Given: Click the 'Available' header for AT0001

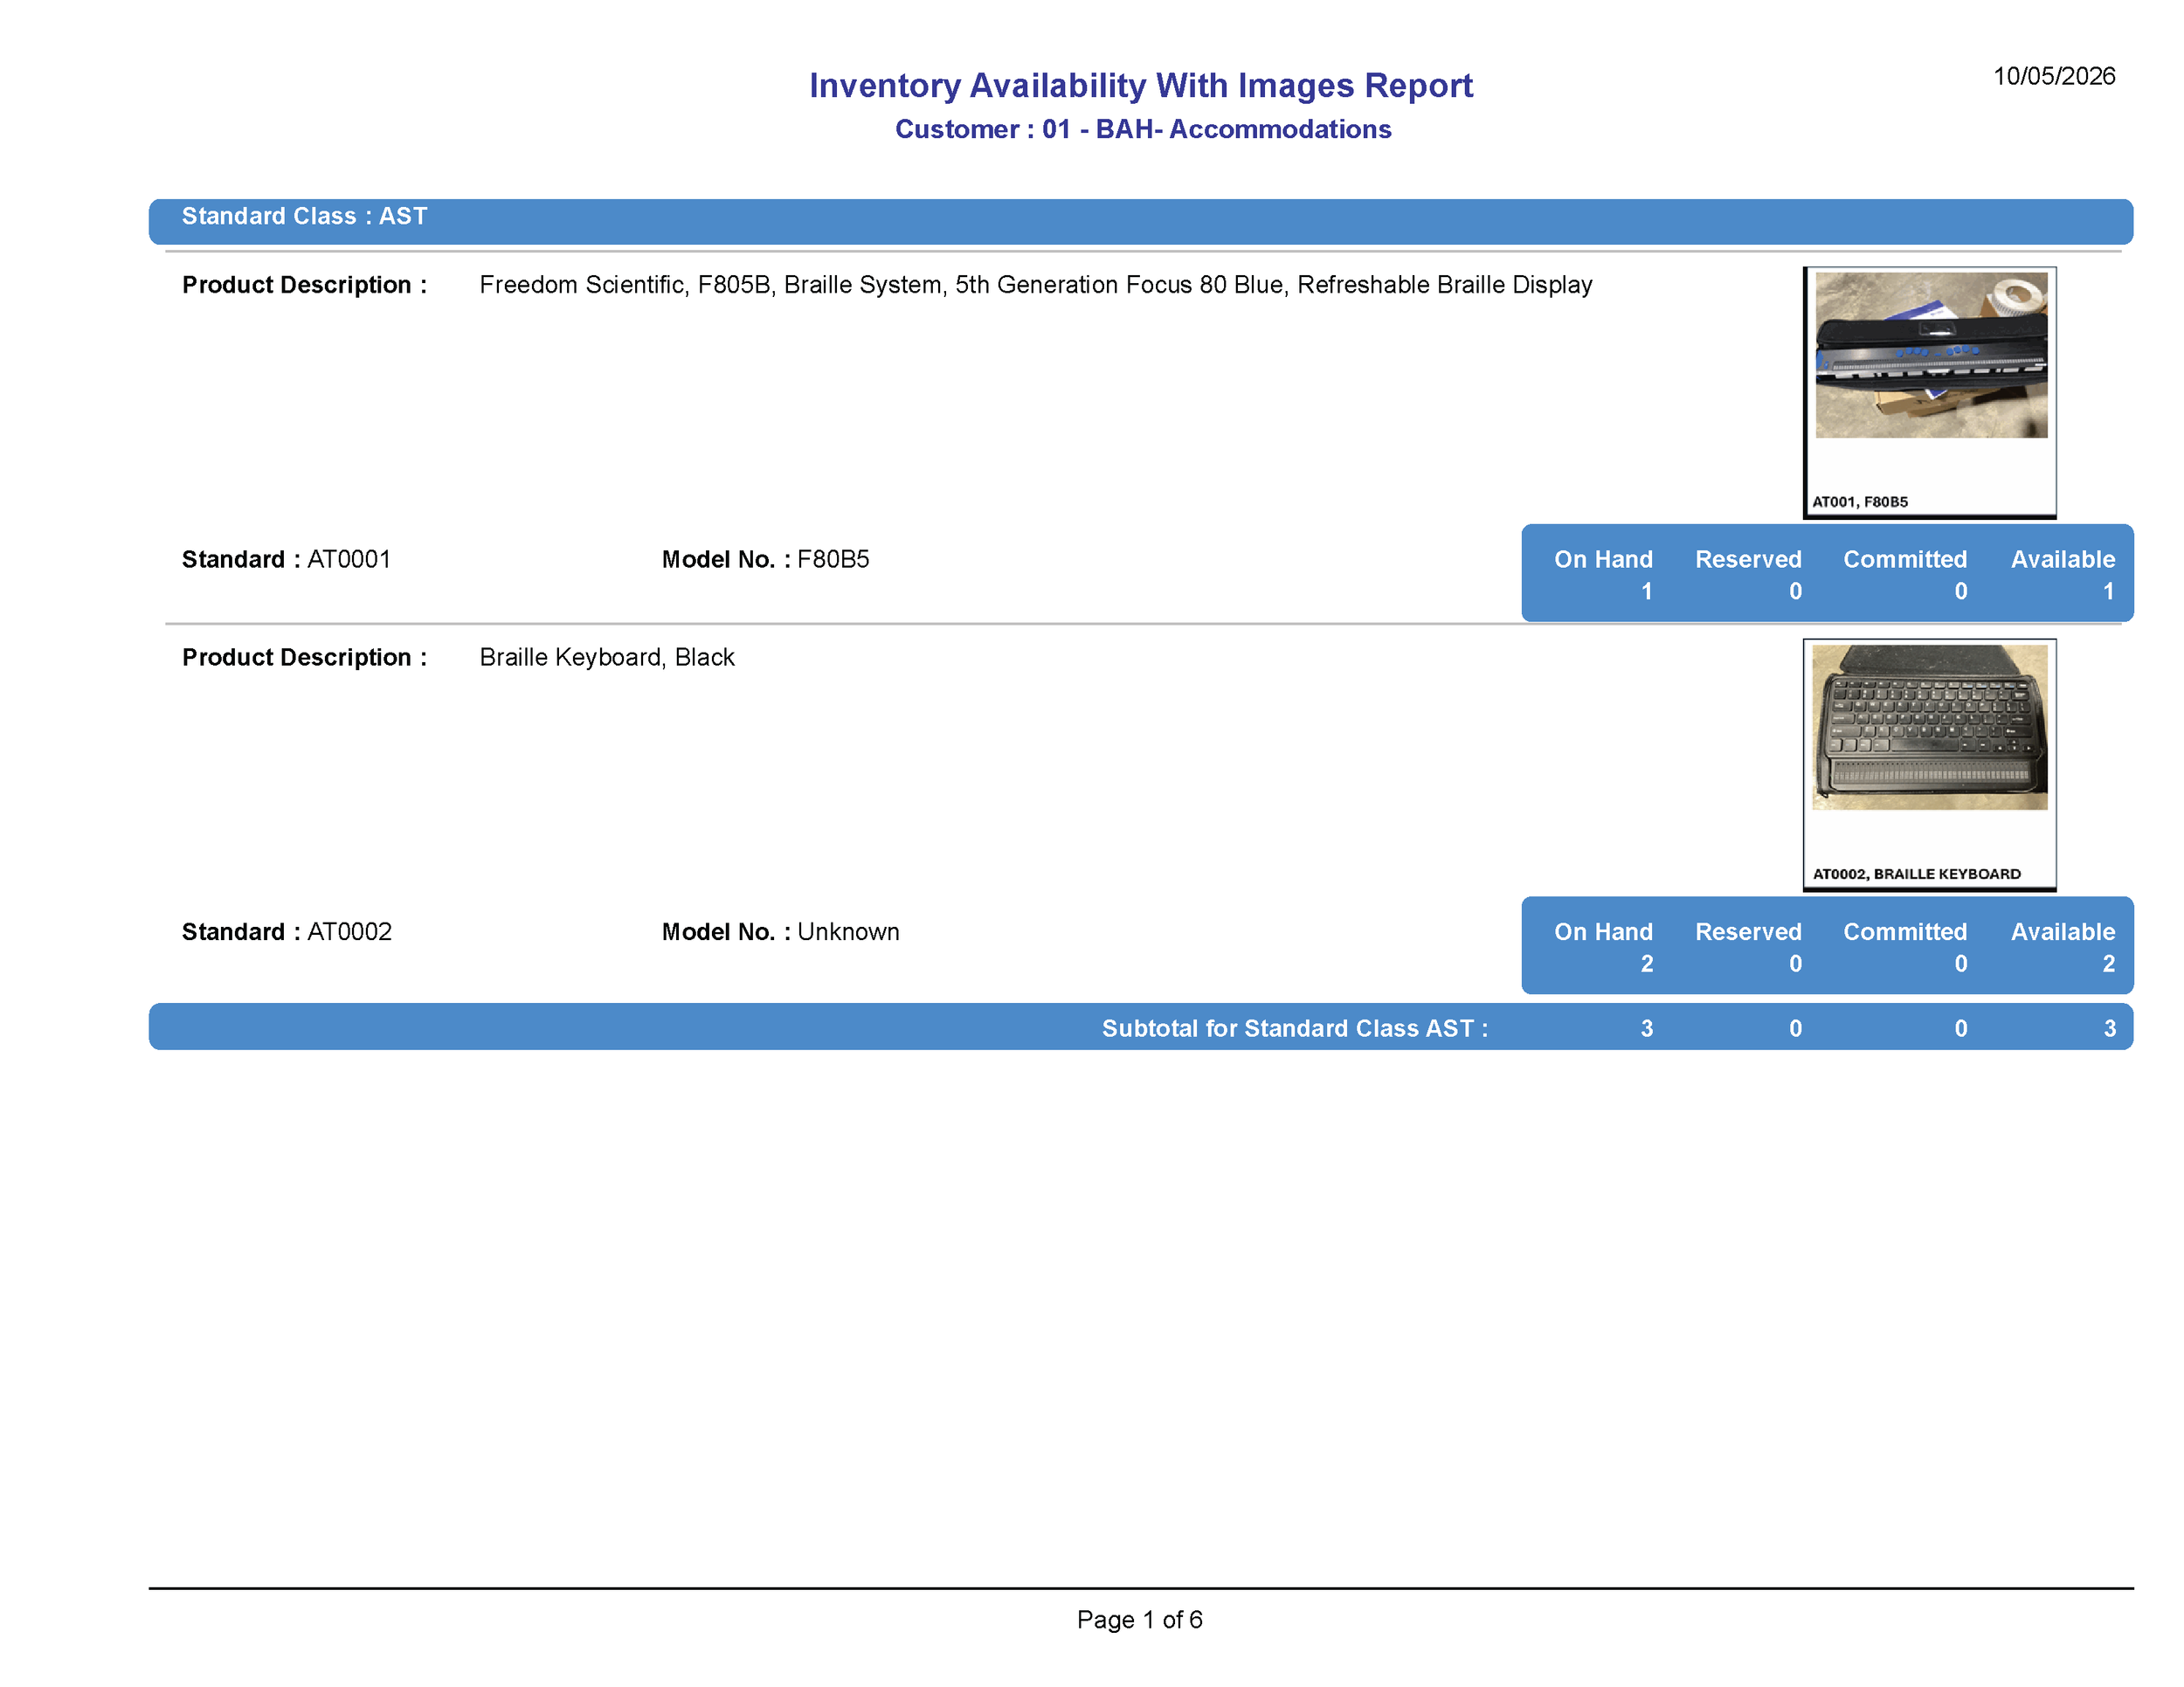Looking at the screenshot, I should (x=2063, y=559).
